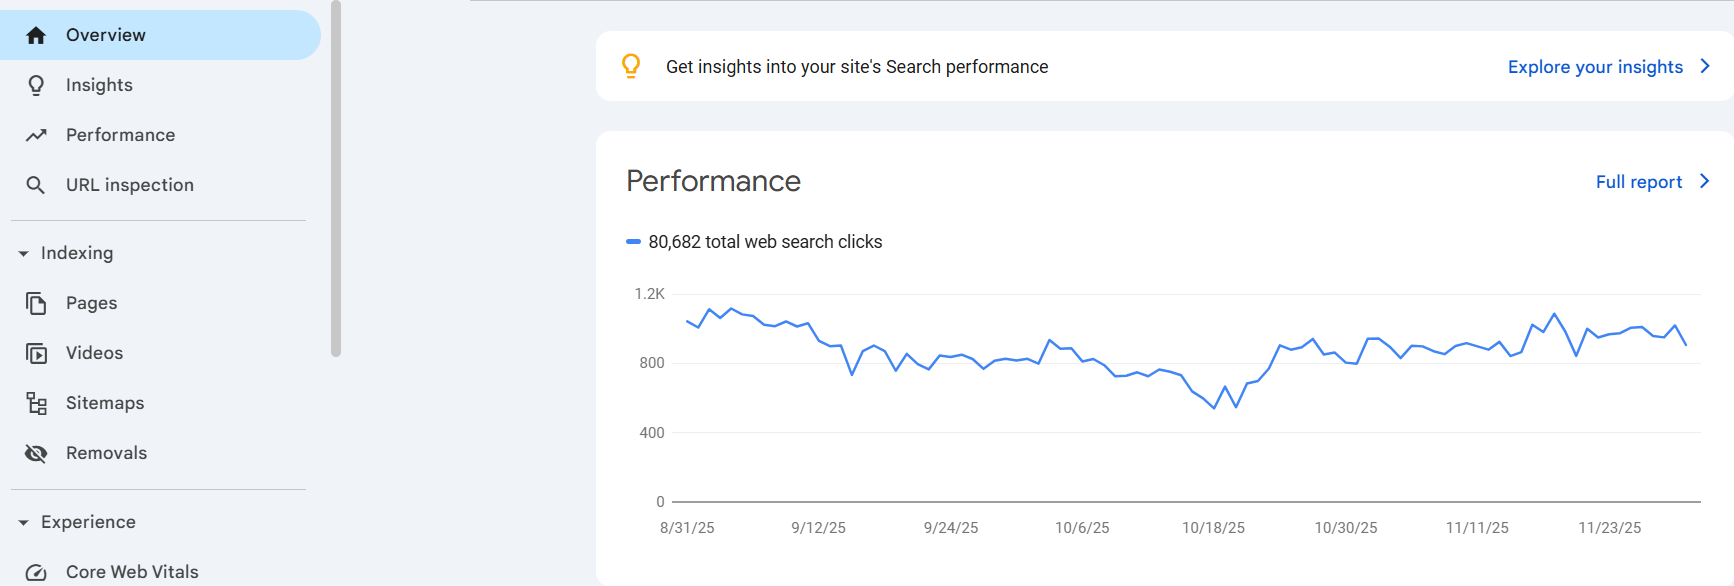This screenshot has height=586, width=1734.
Task: Click the Videos play icon
Action: 36,353
